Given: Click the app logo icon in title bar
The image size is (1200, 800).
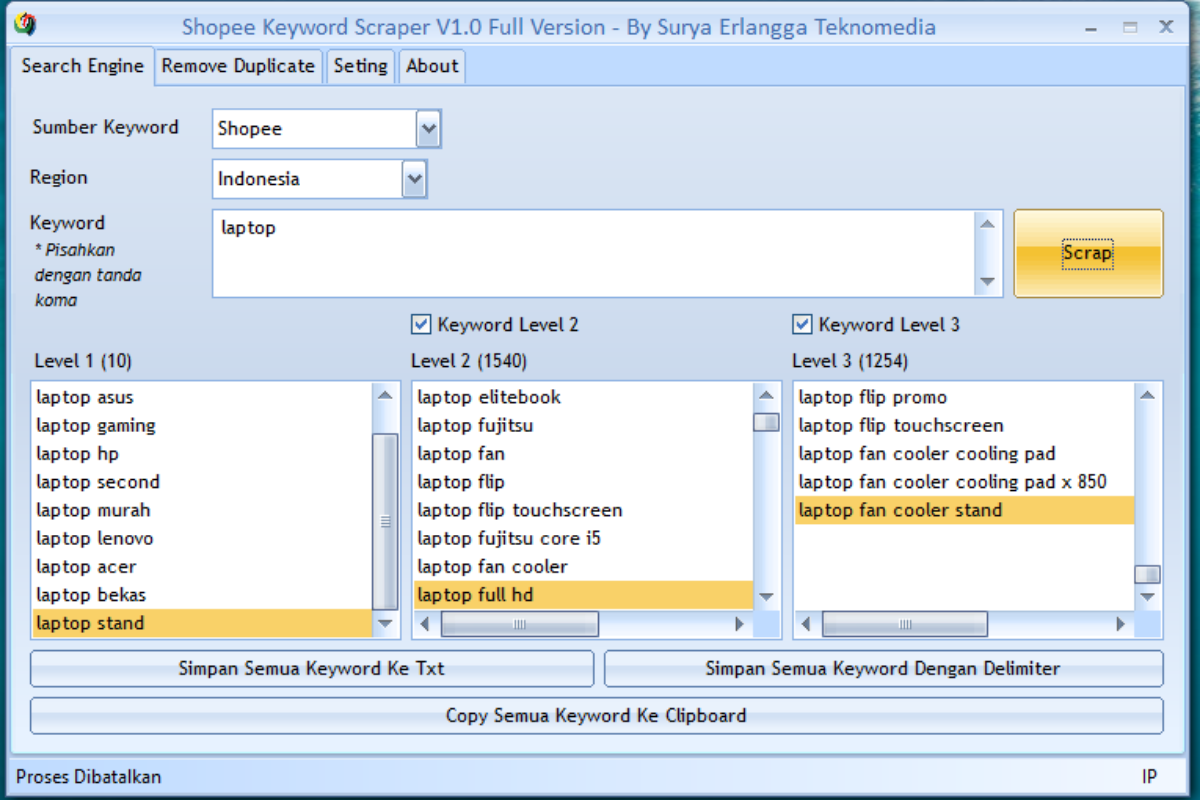Looking at the screenshot, I should 26,25.
